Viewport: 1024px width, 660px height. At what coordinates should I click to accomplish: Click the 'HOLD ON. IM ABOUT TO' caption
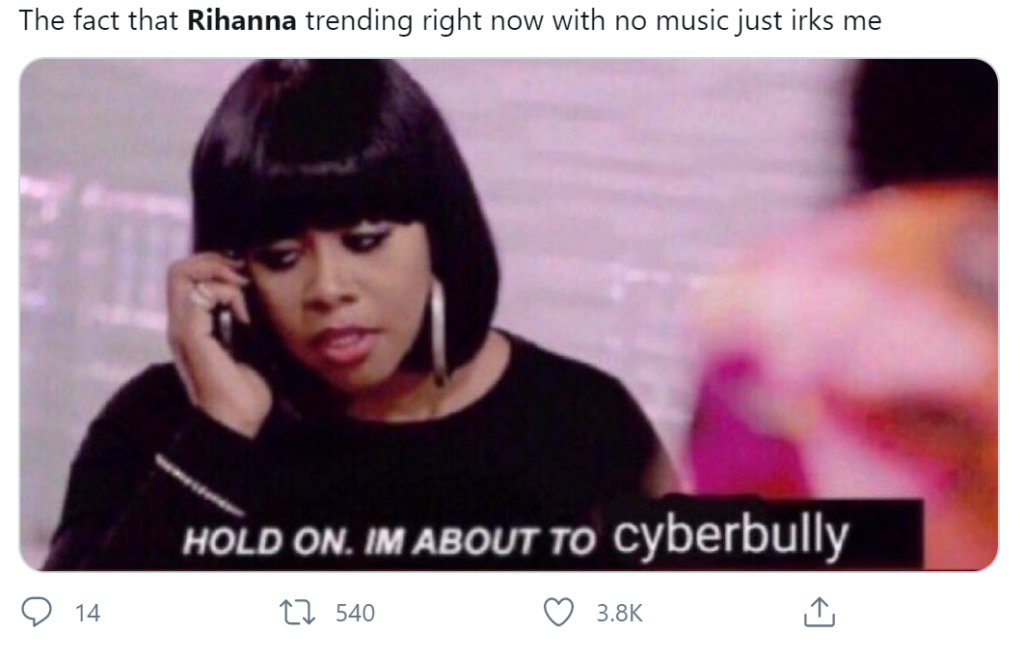click(x=389, y=541)
